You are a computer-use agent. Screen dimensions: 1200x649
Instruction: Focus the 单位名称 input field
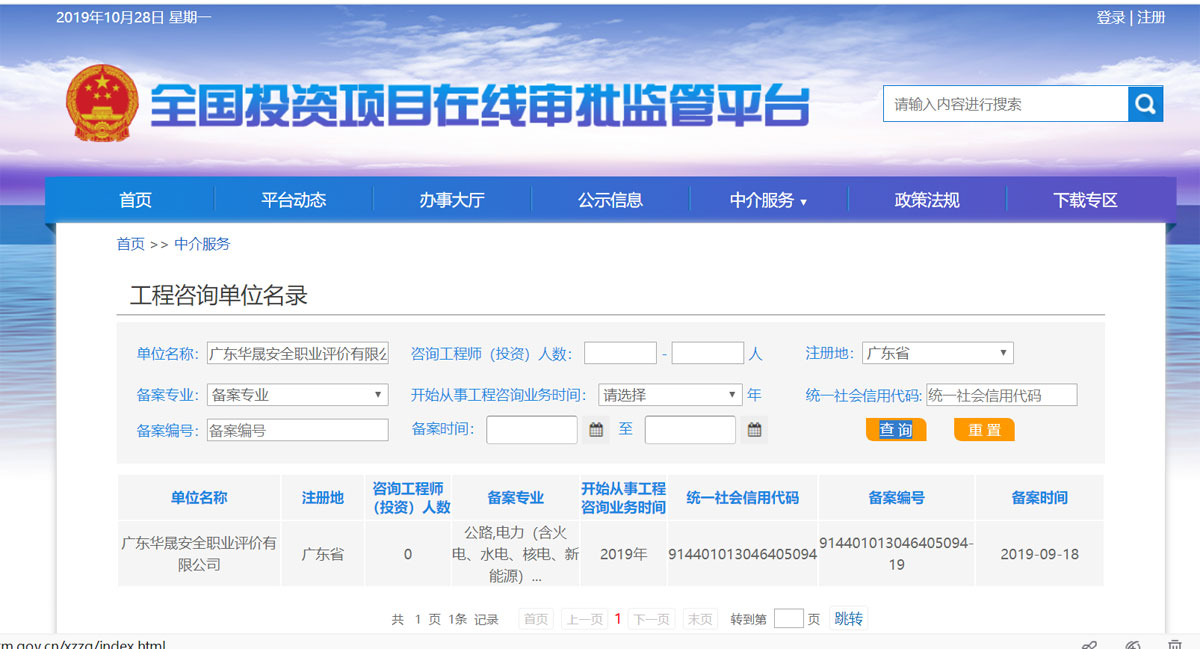(x=297, y=353)
